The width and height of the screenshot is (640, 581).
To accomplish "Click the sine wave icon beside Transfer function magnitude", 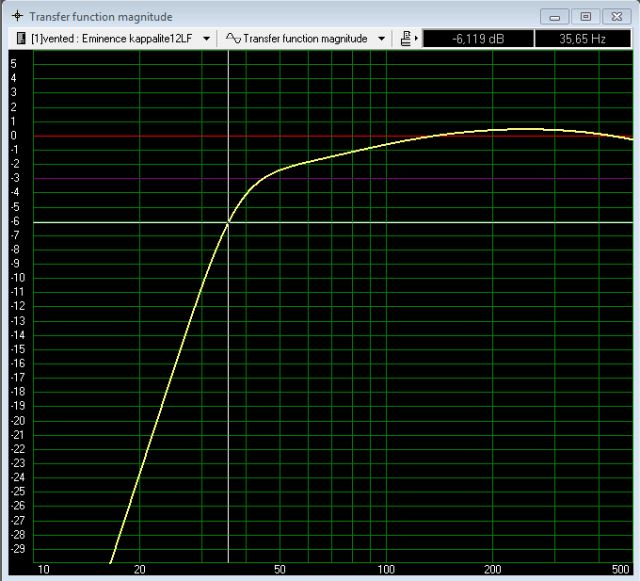I will [233, 39].
